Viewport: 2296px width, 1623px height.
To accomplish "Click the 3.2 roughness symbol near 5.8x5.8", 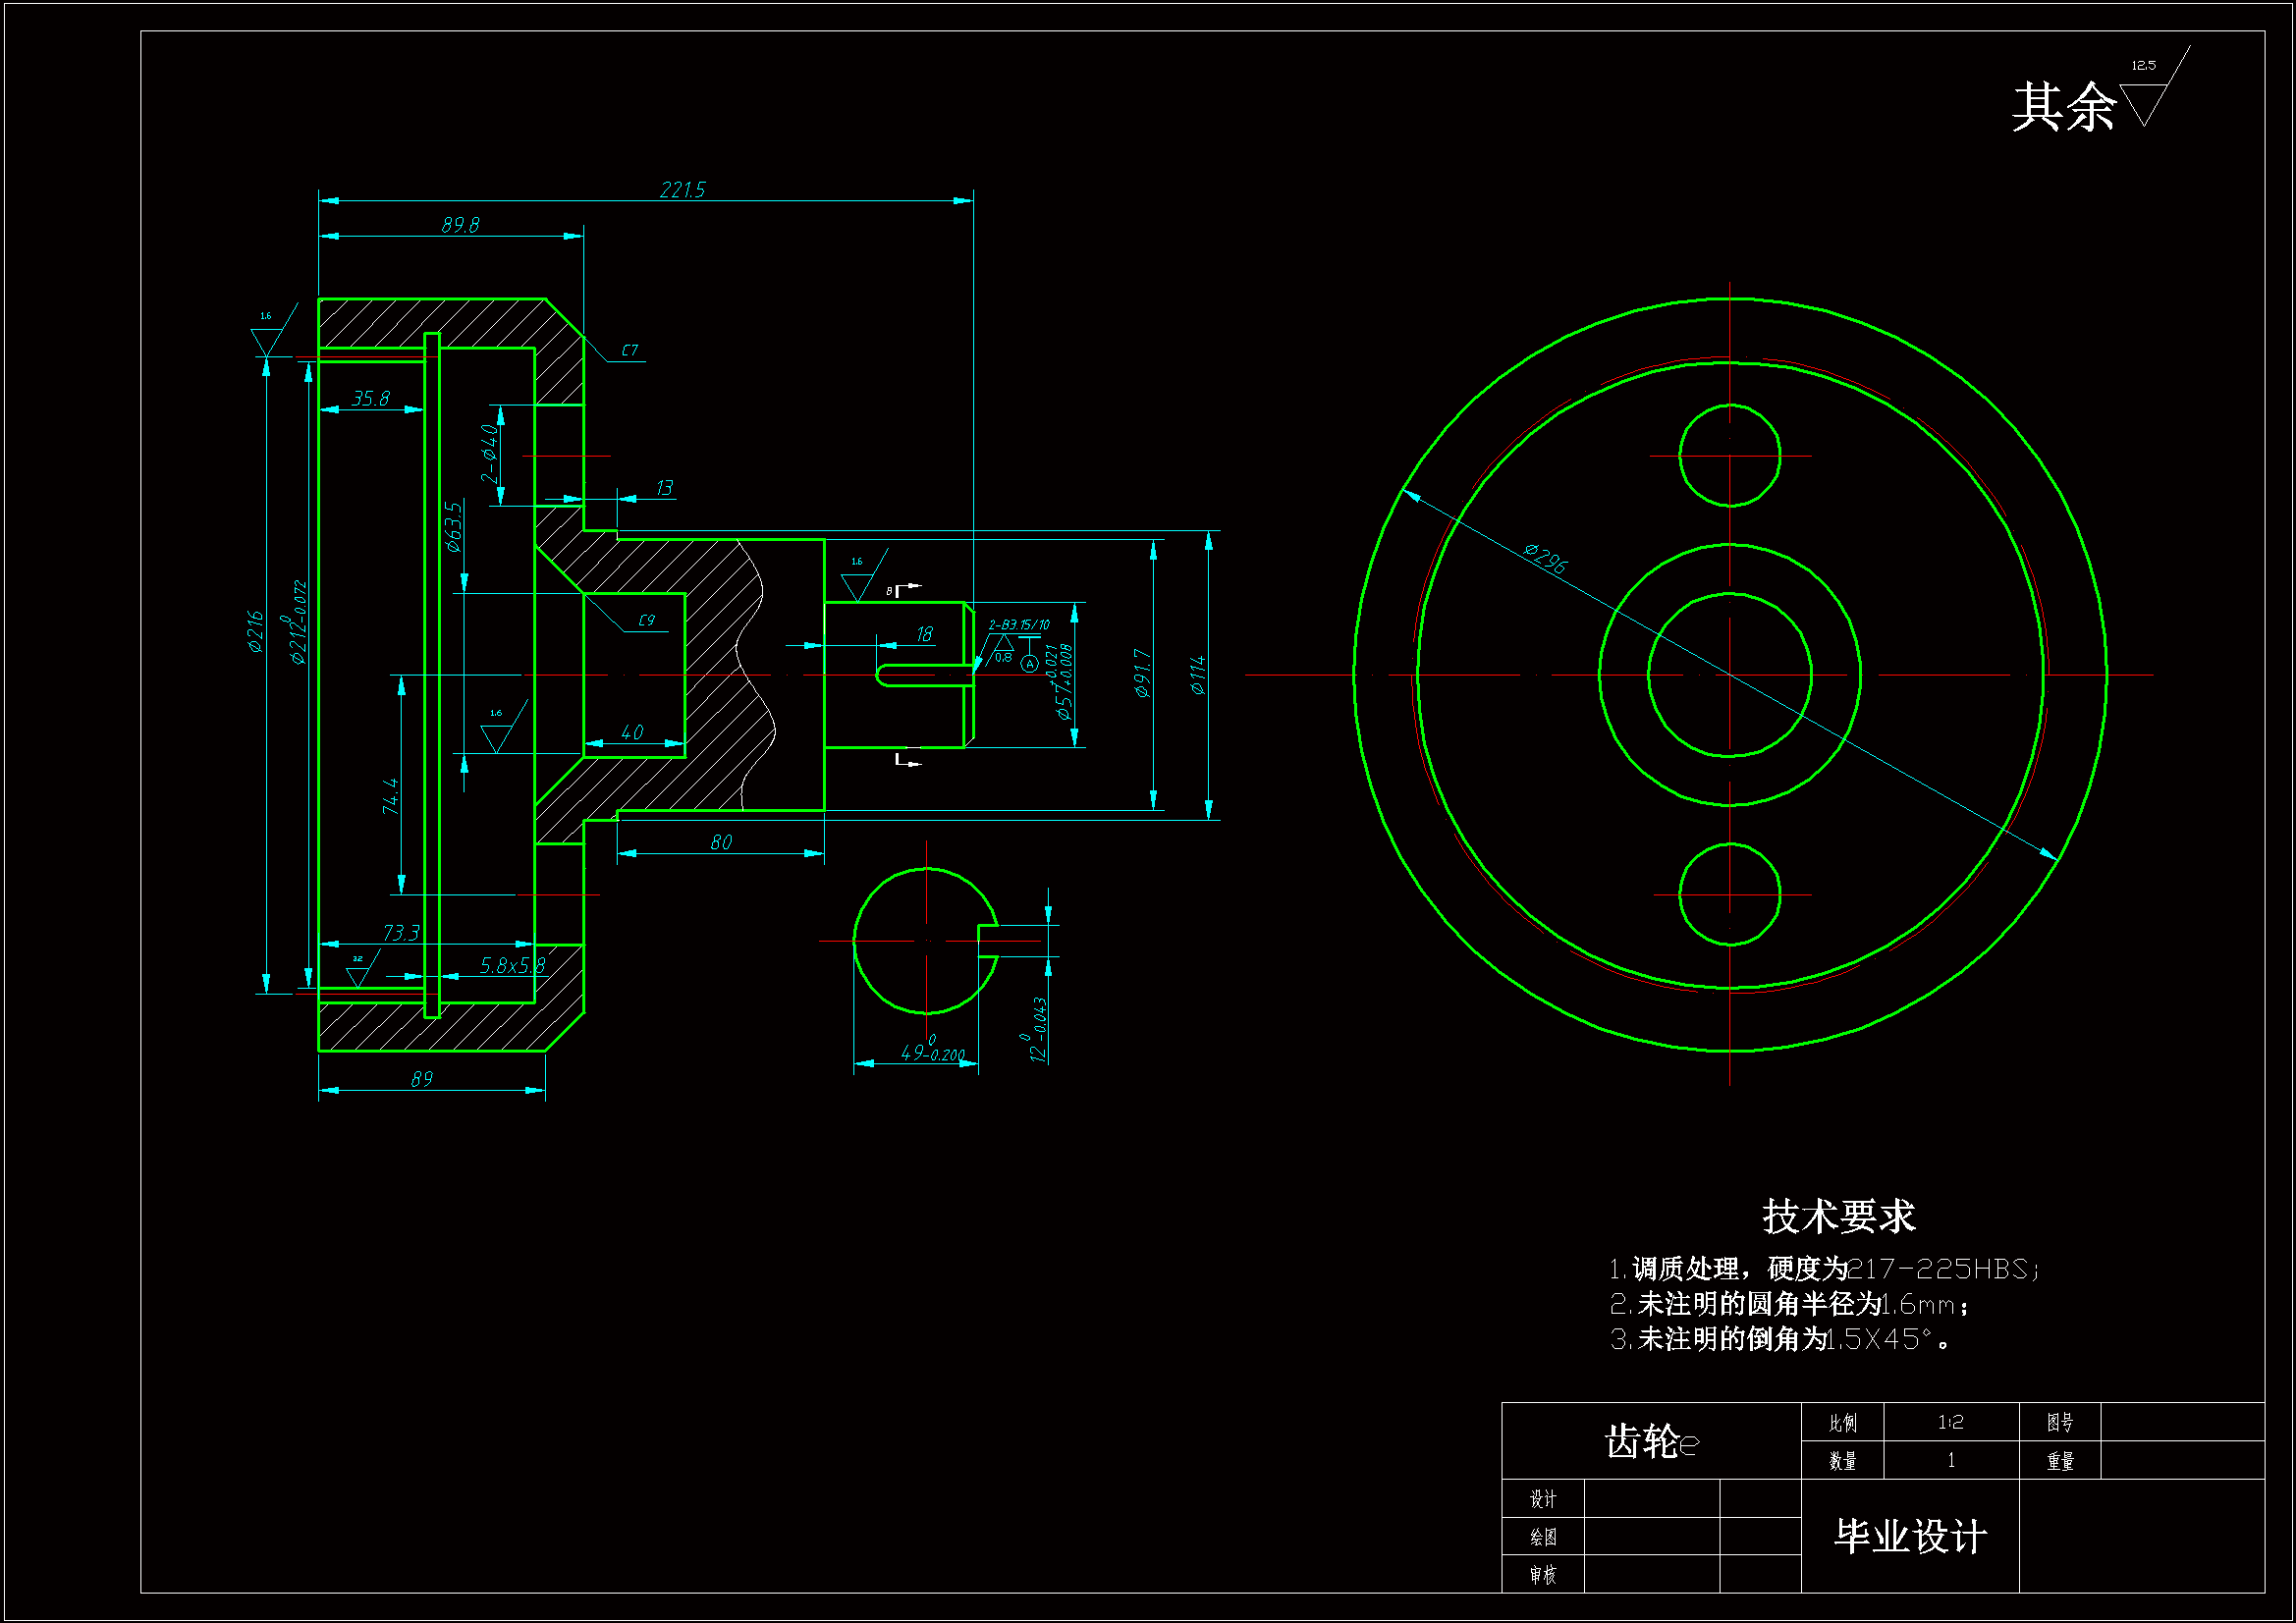I will pyautogui.click(x=358, y=972).
